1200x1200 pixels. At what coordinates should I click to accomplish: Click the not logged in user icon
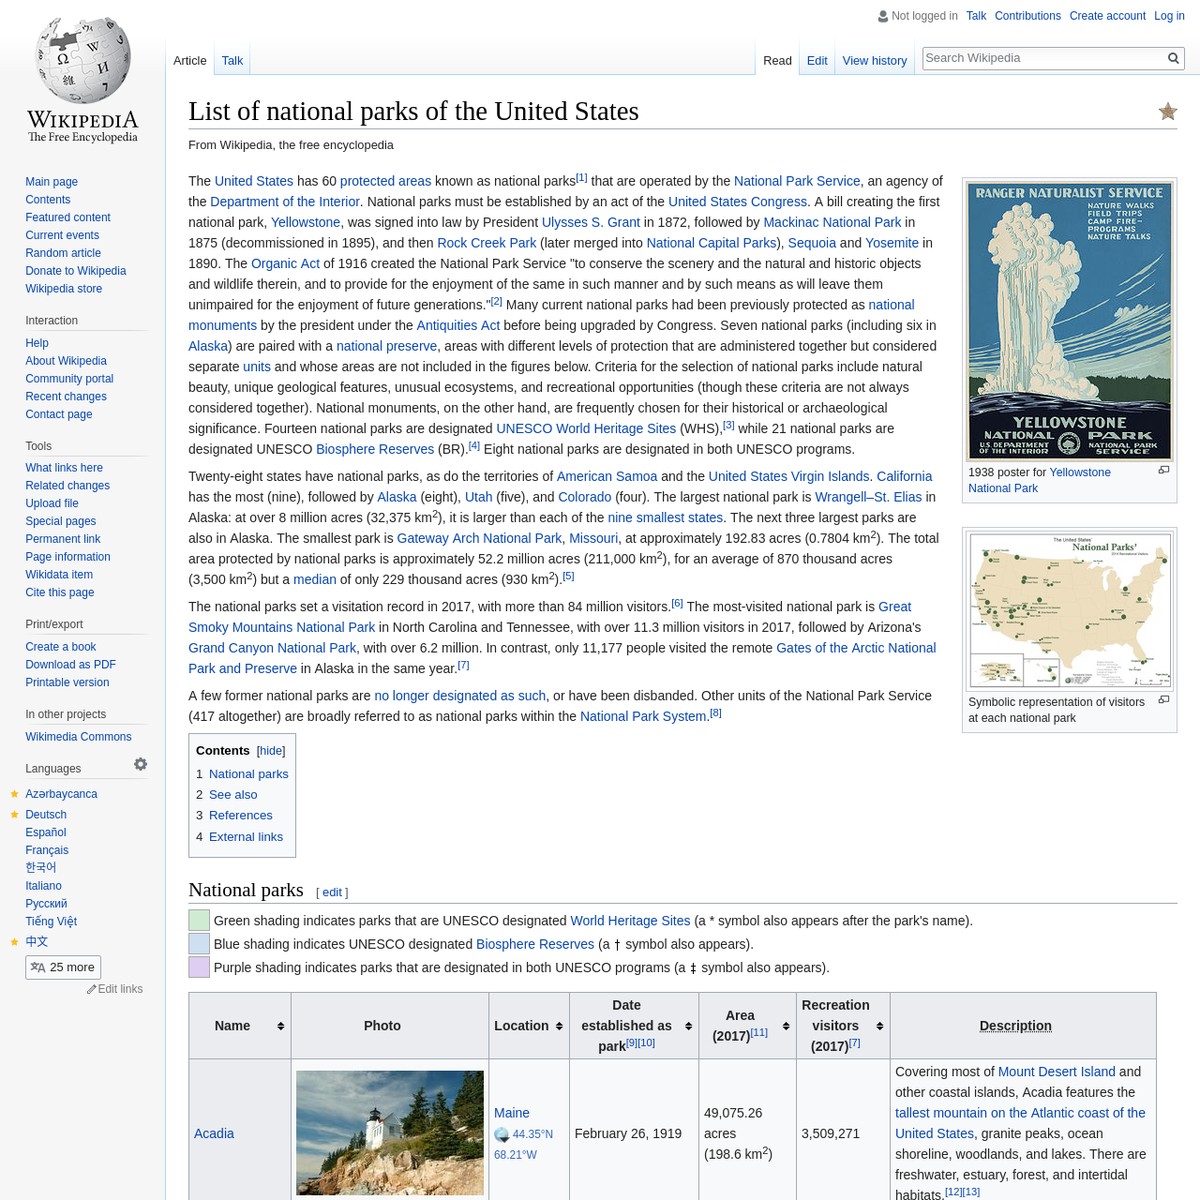tap(883, 16)
